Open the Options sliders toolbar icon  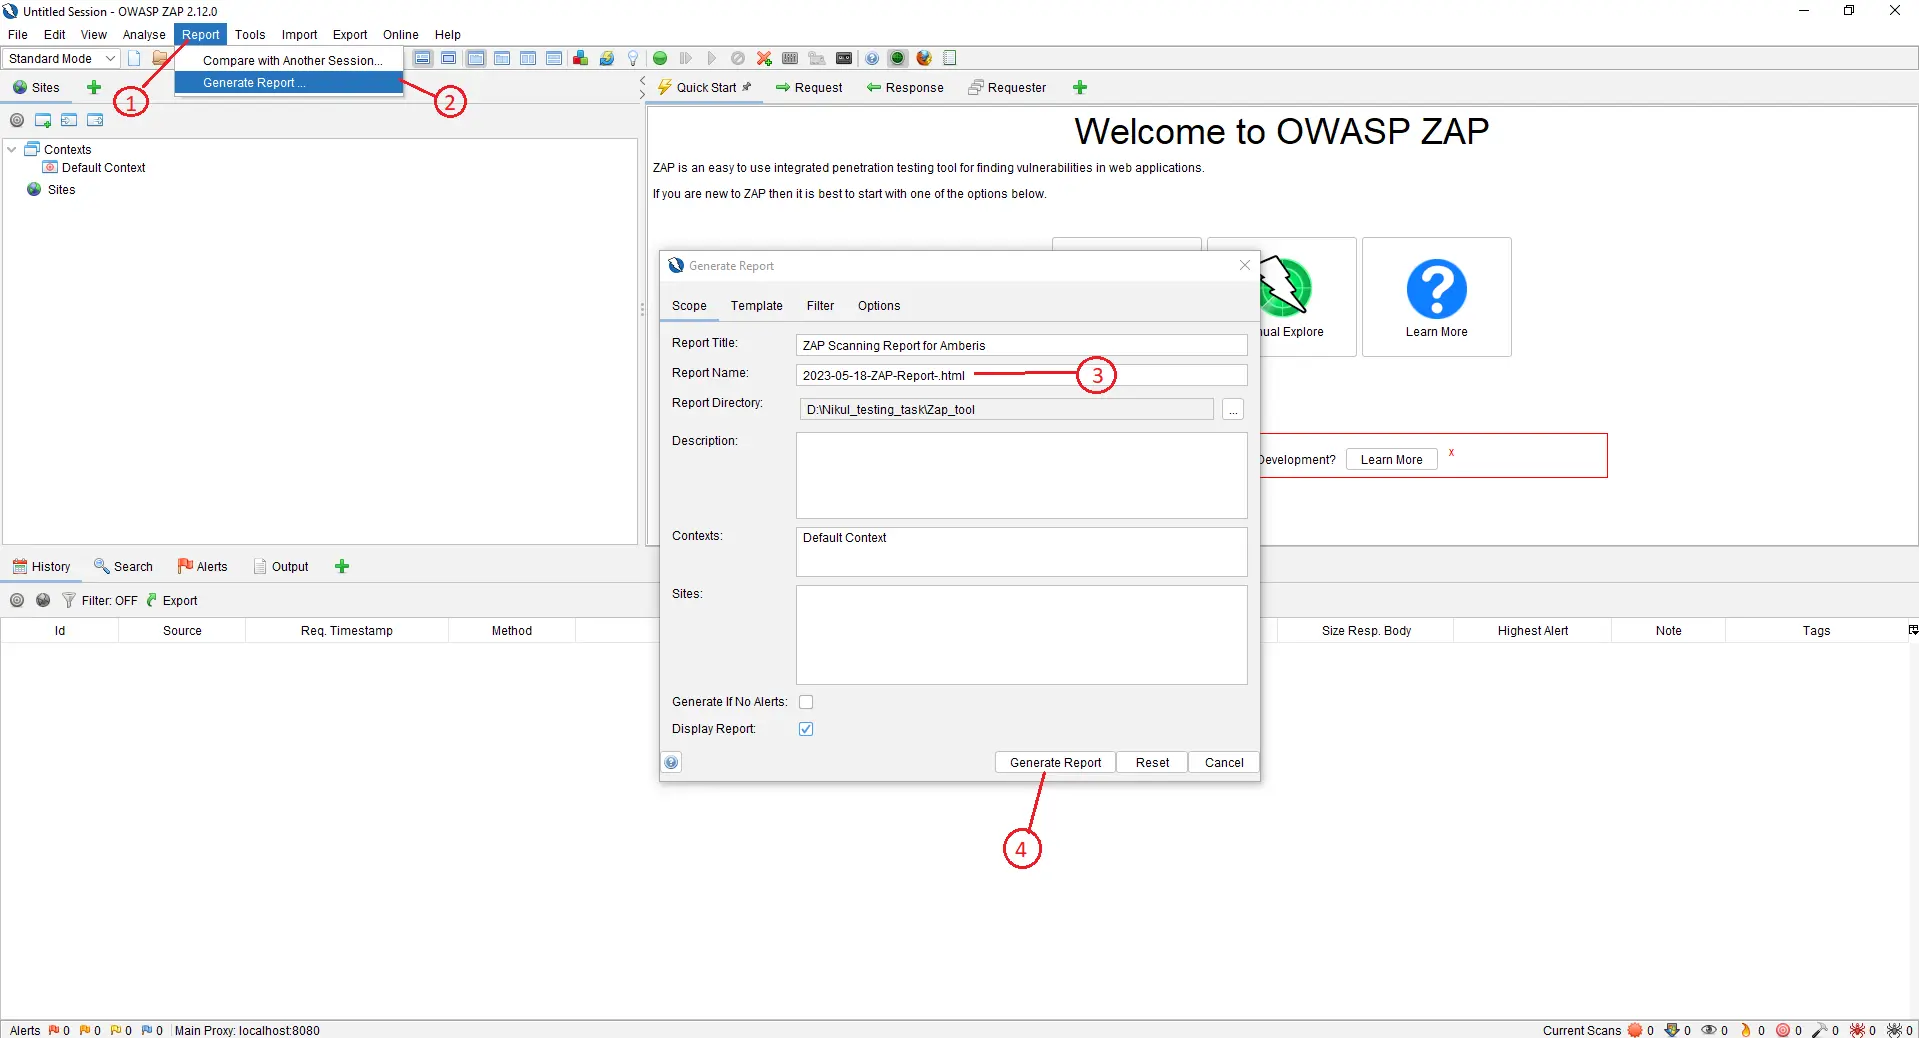point(789,58)
